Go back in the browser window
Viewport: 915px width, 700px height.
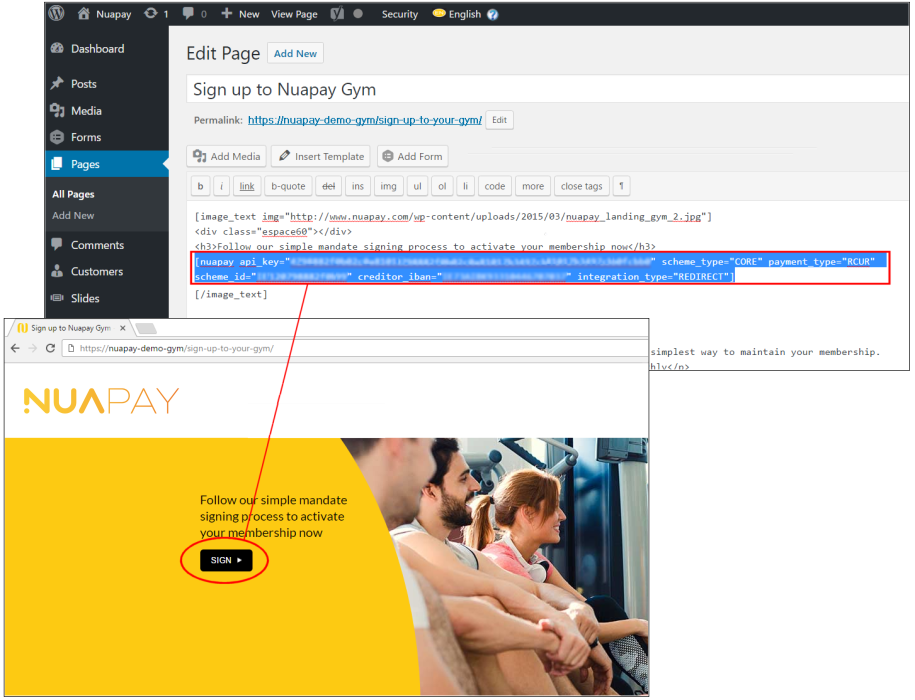click(x=15, y=348)
